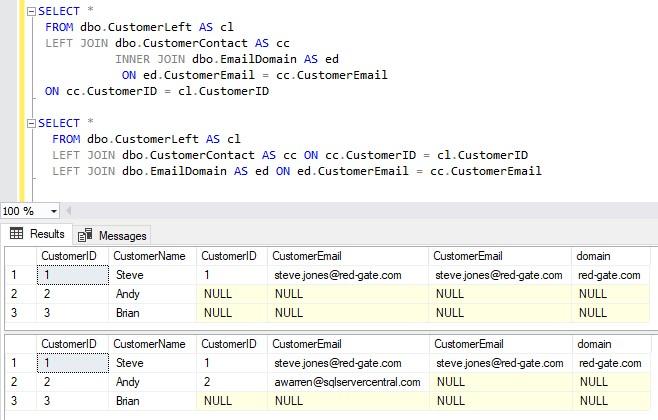658x420 pixels.
Task: Open the 100 % zoom dropdown
Action: (53, 211)
